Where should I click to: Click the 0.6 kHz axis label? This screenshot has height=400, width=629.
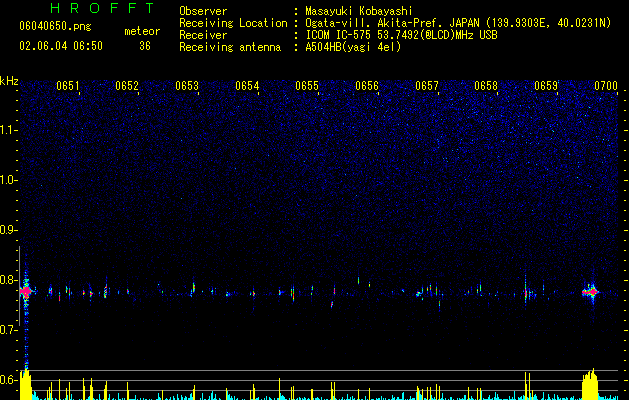pos(8,380)
